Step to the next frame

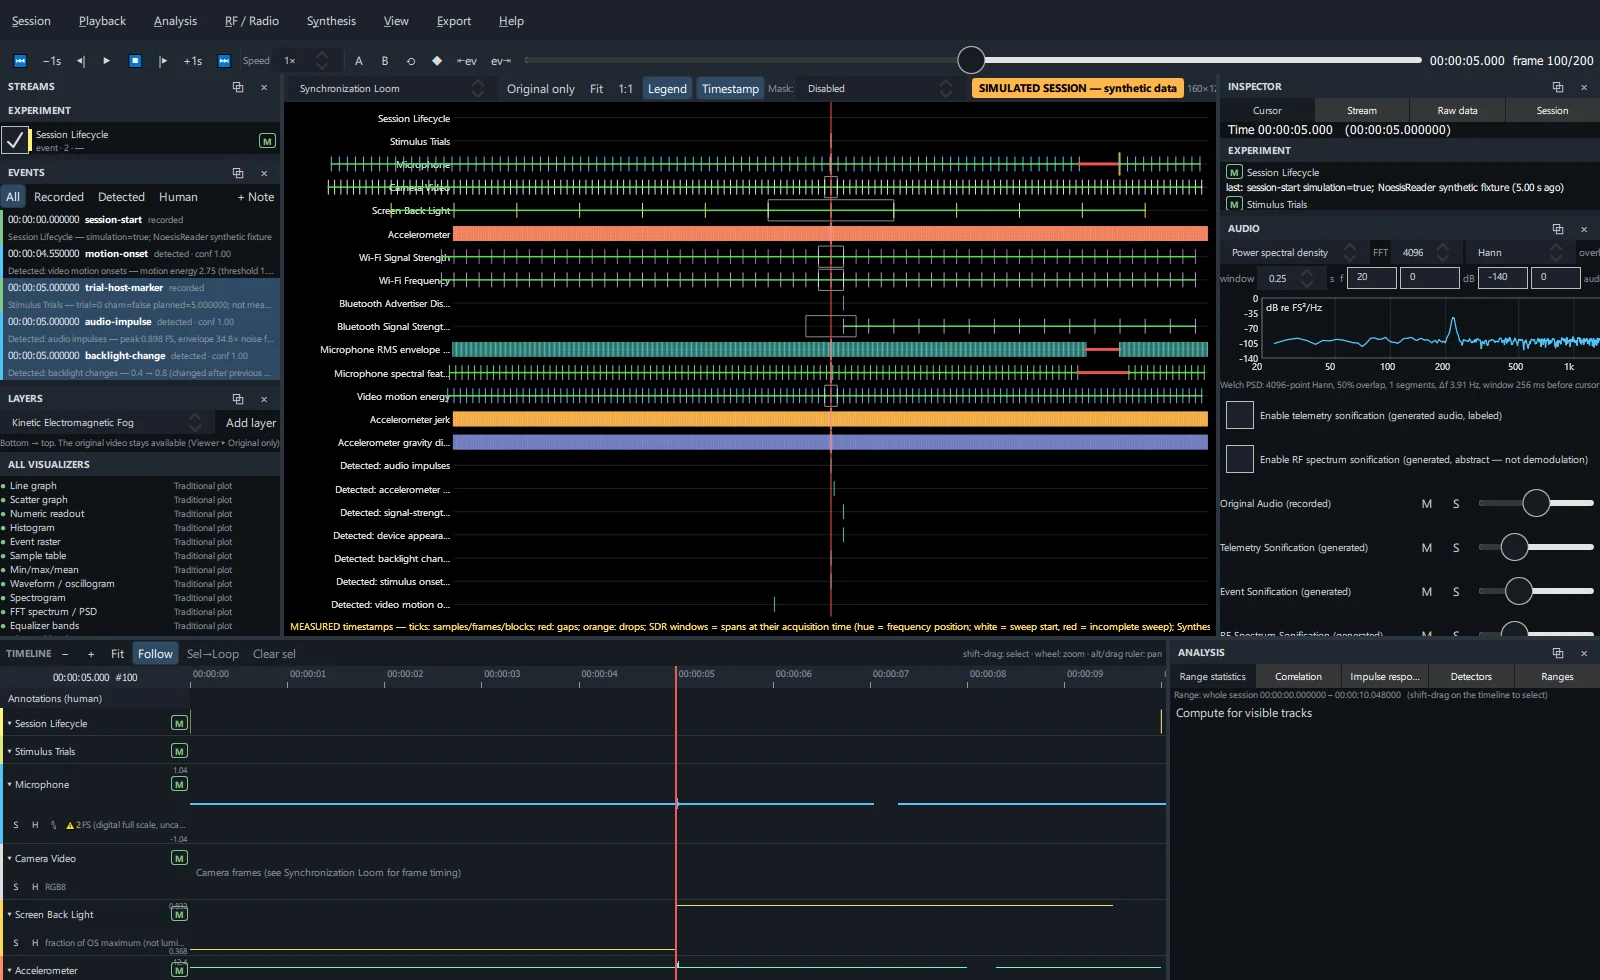[163, 61]
